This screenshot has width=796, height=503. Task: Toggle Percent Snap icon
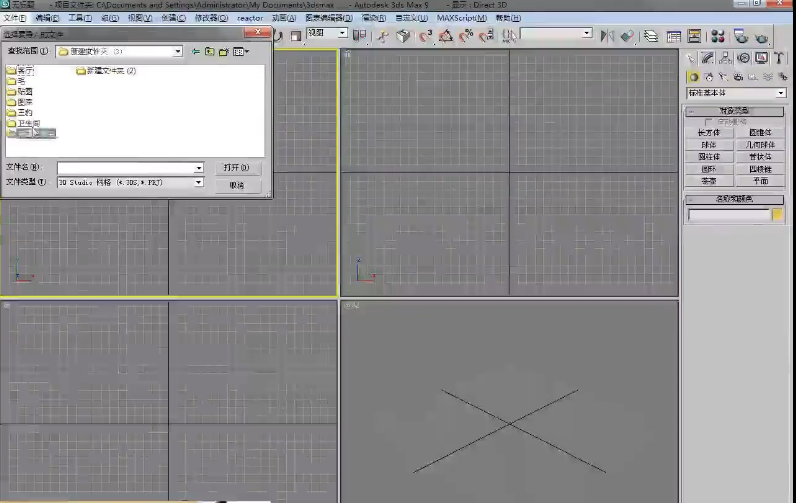coord(466,36)
